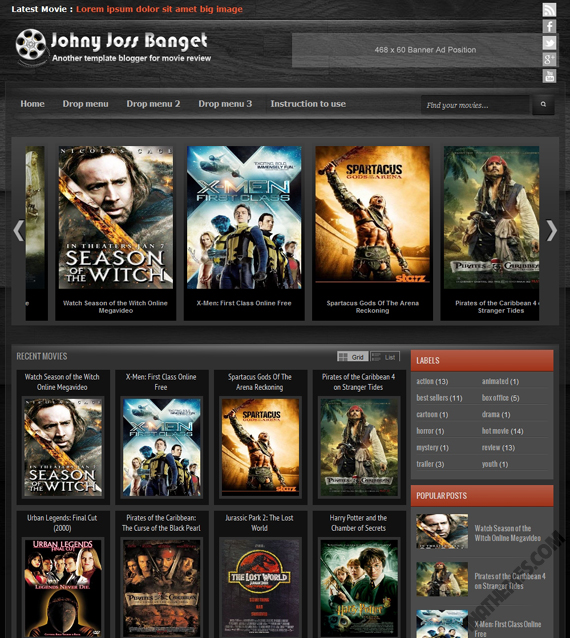Filter by drama (1) label
Screen dimensions: 570x638
click(496, 415)
